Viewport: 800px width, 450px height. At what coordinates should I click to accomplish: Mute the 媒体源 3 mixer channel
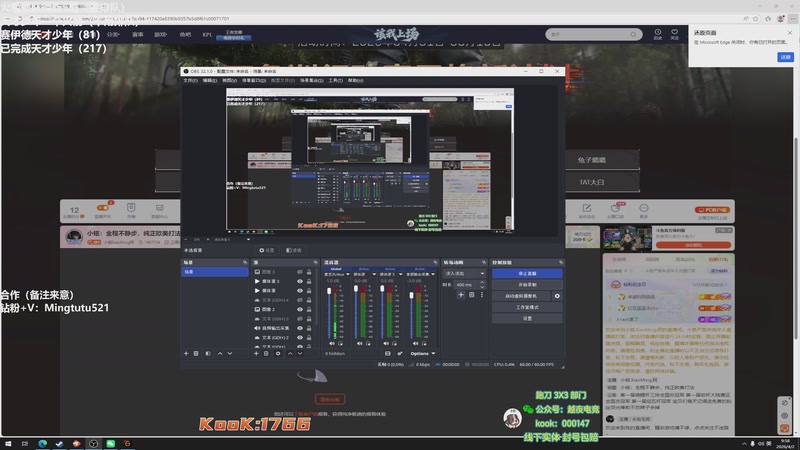coord(386,343)
